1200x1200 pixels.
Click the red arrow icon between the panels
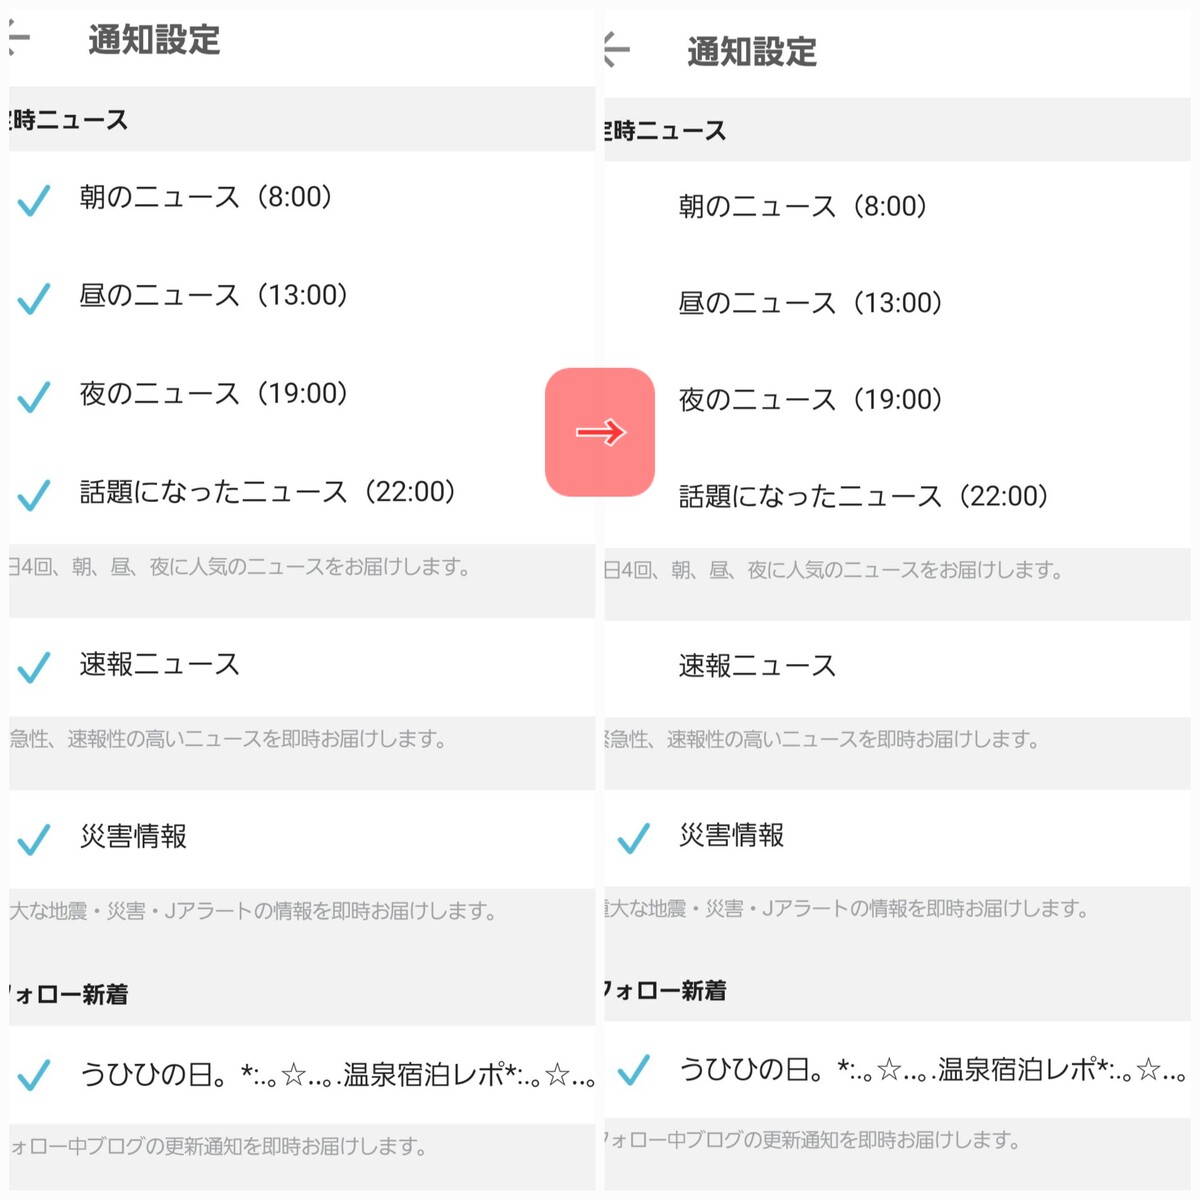click(x=600, y=432)
